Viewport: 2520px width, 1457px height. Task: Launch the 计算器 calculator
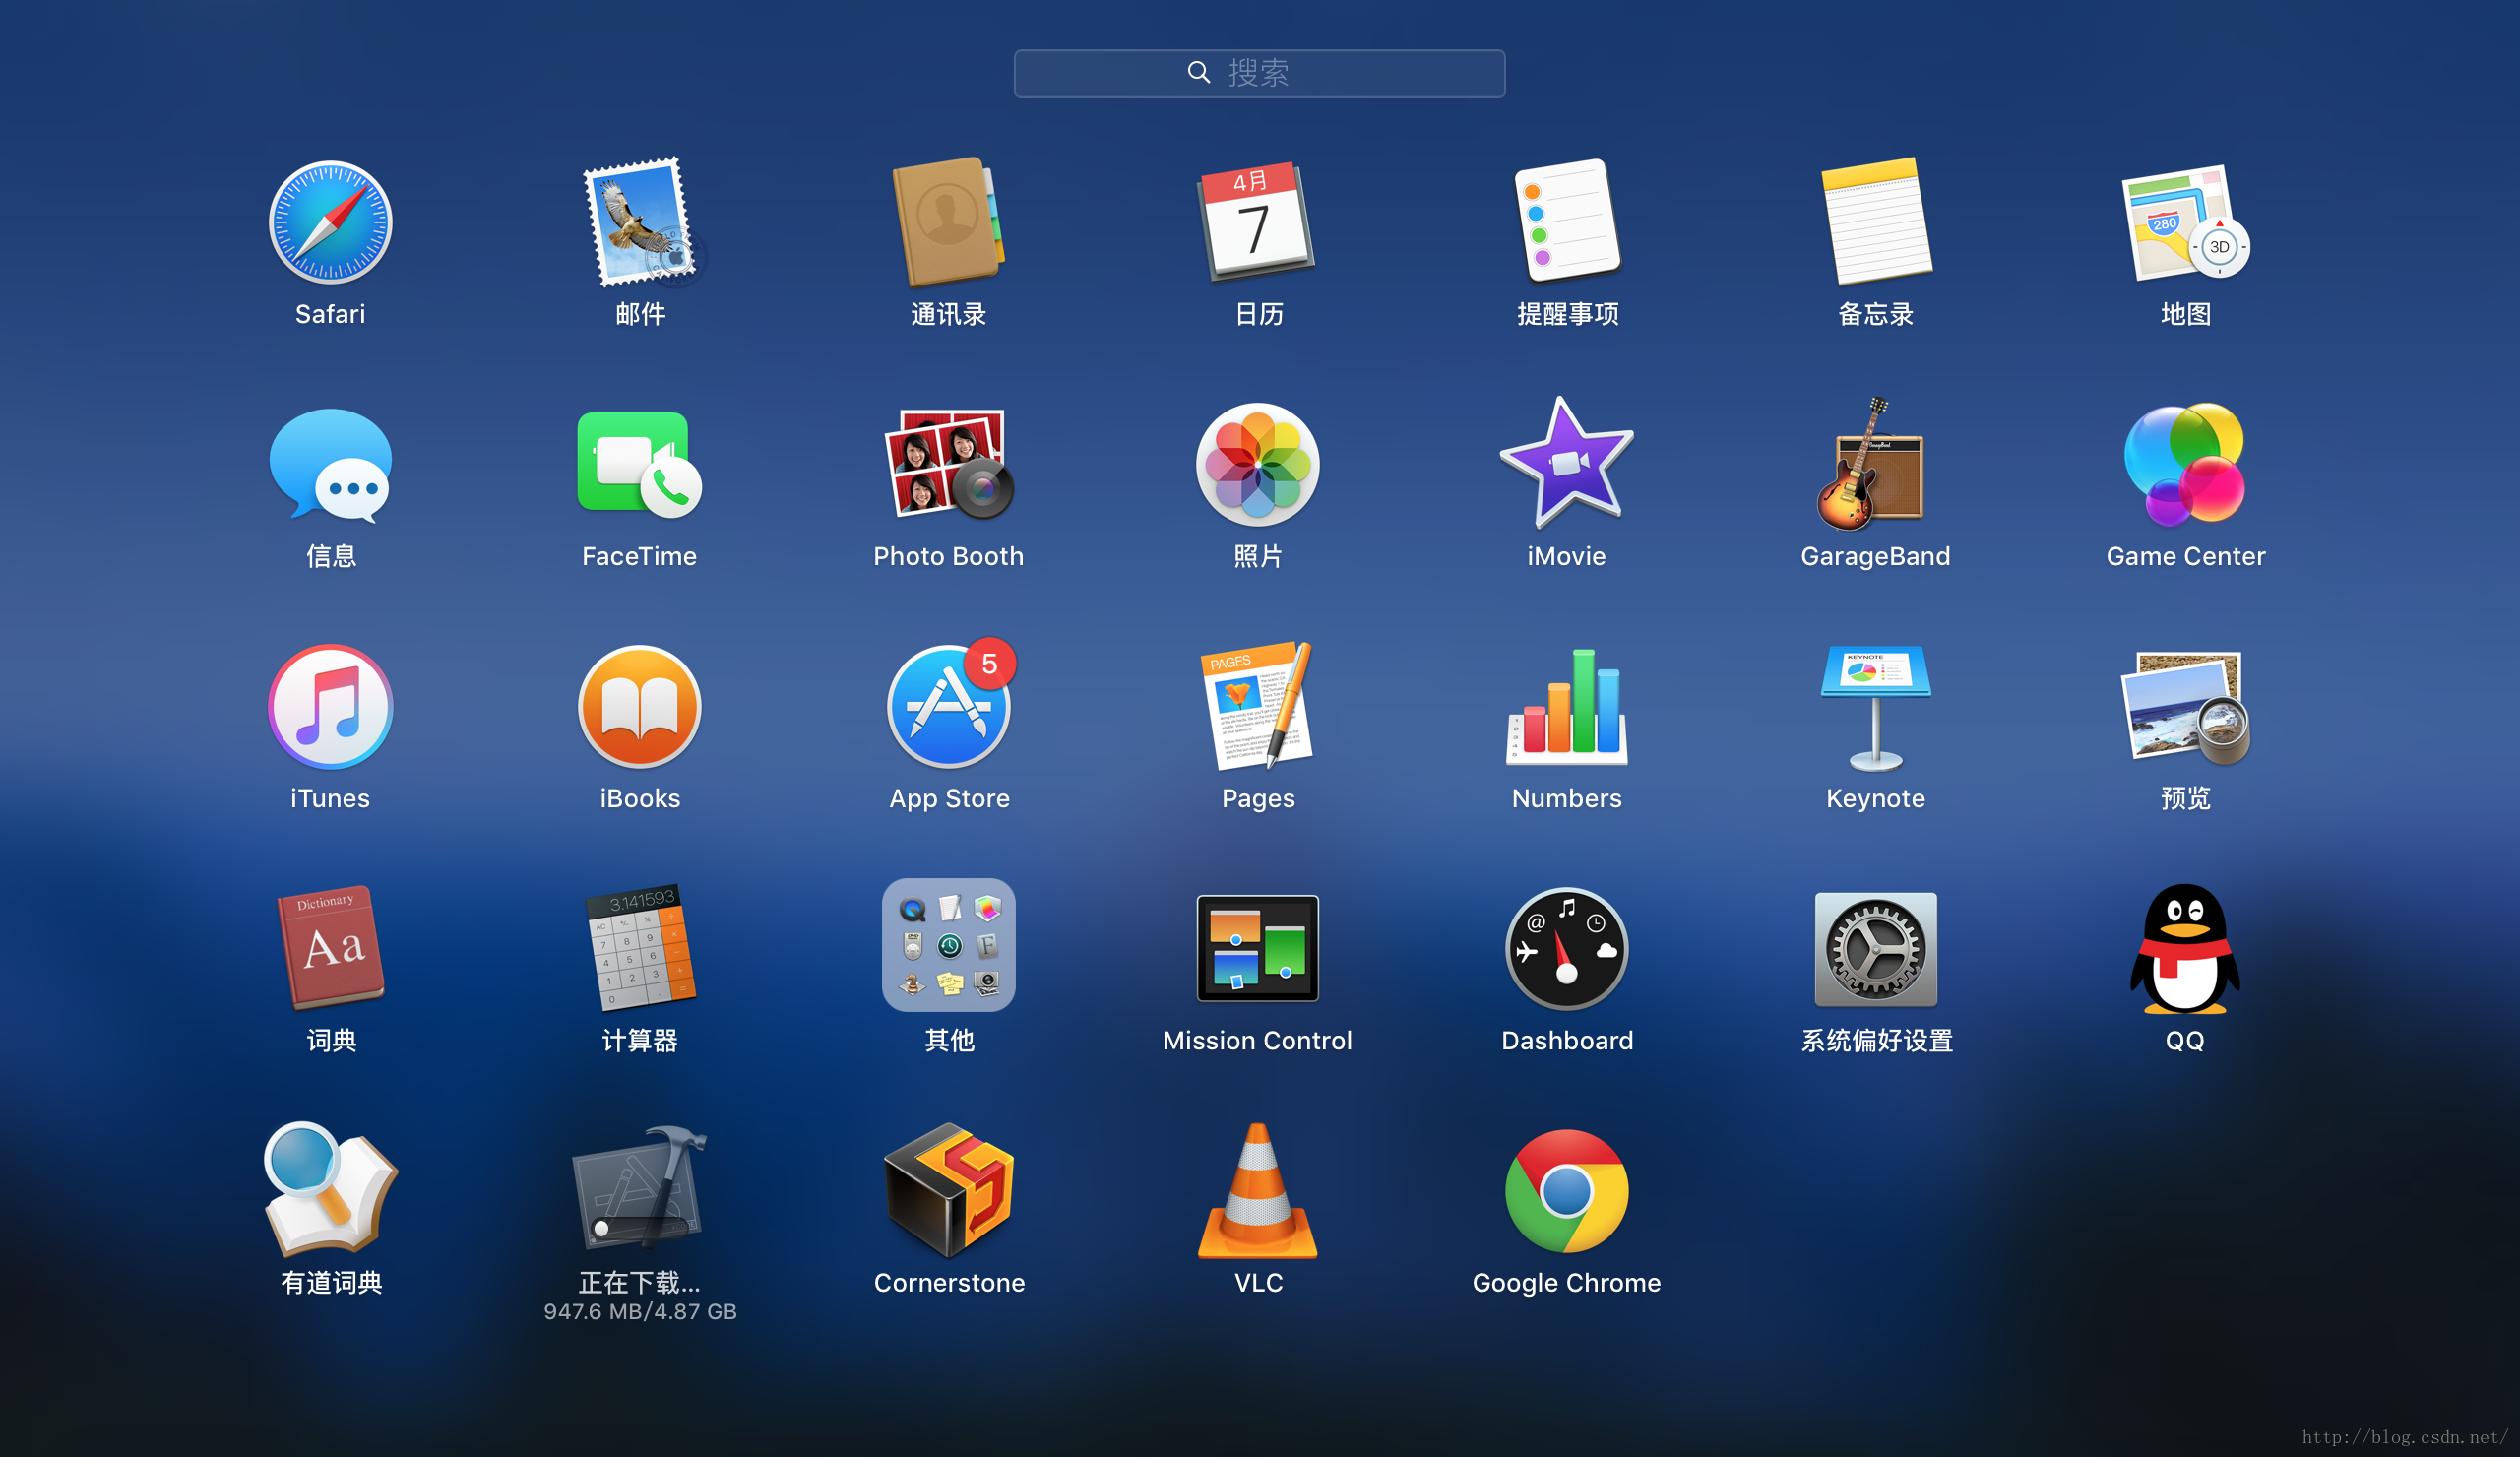pyautogui.click(x=641, y=948)
